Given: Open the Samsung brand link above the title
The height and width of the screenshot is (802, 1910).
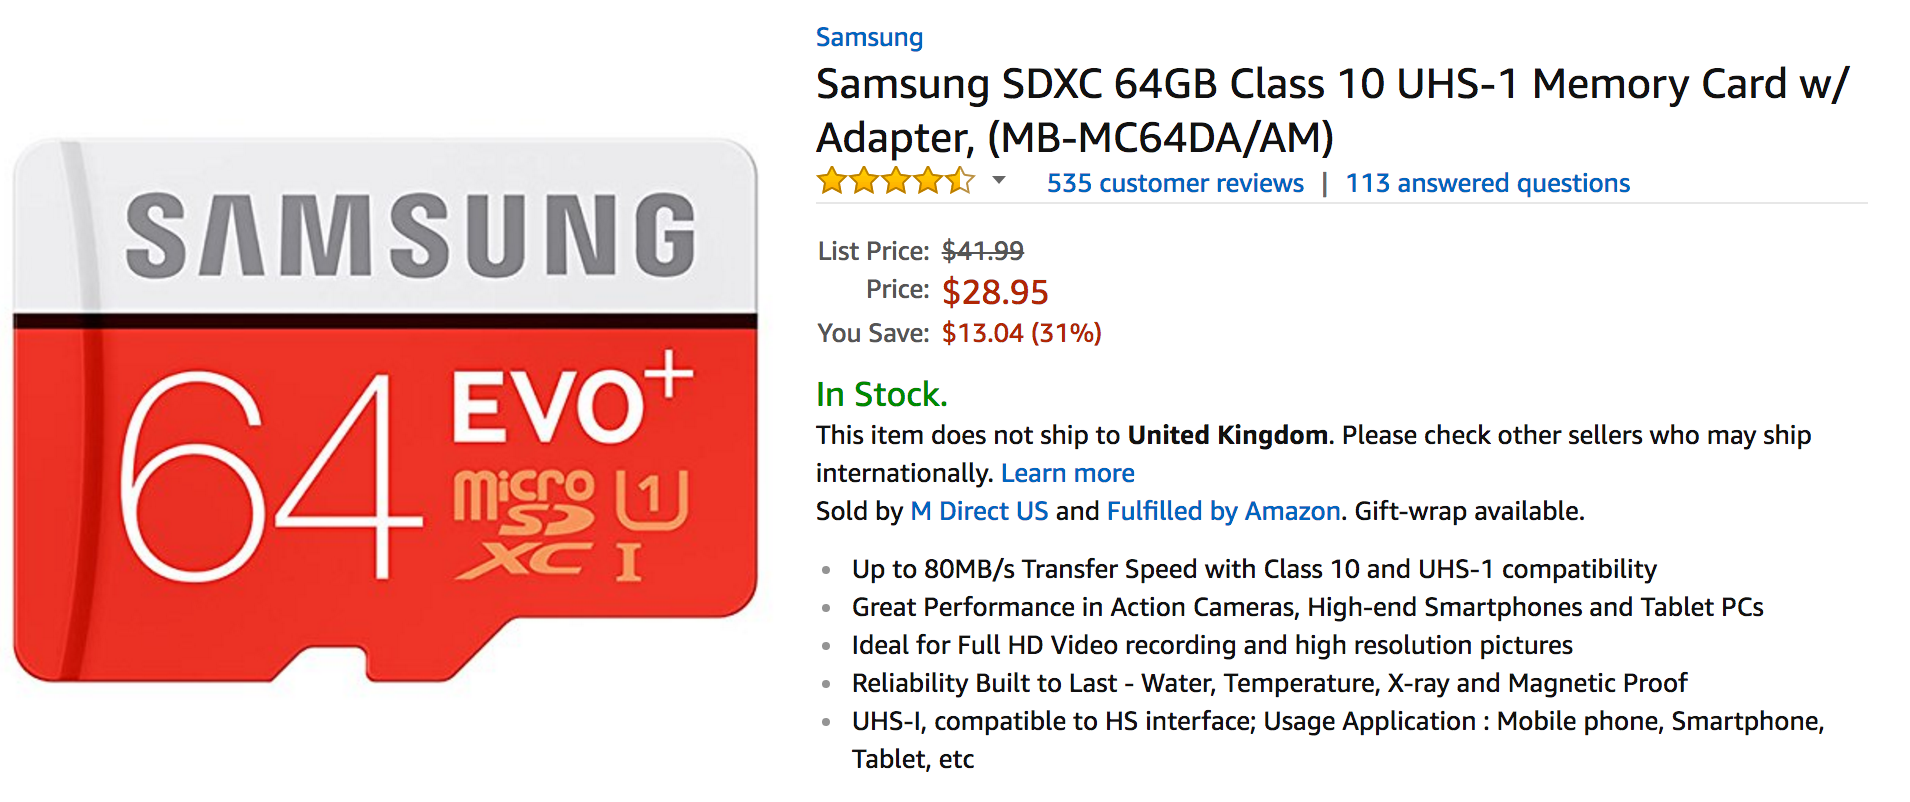Looking at the screenshot, I should (x=869, y=37).
